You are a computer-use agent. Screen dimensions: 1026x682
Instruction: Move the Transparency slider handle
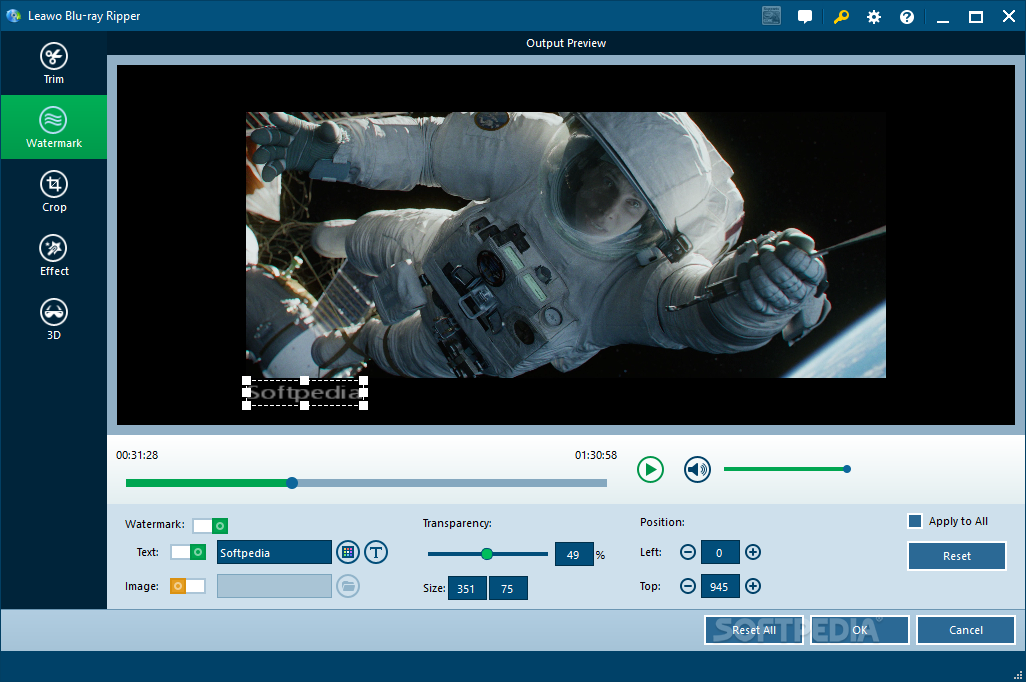(487, 554)
